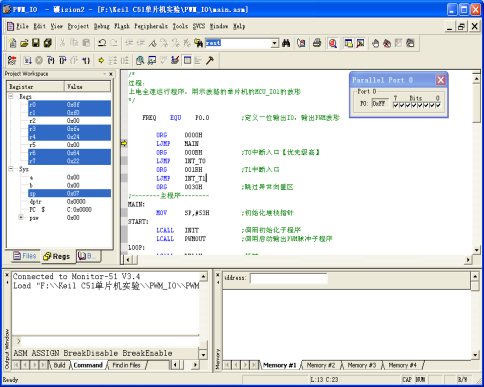Click the editor's scroll-right arrow

point(468,259)
